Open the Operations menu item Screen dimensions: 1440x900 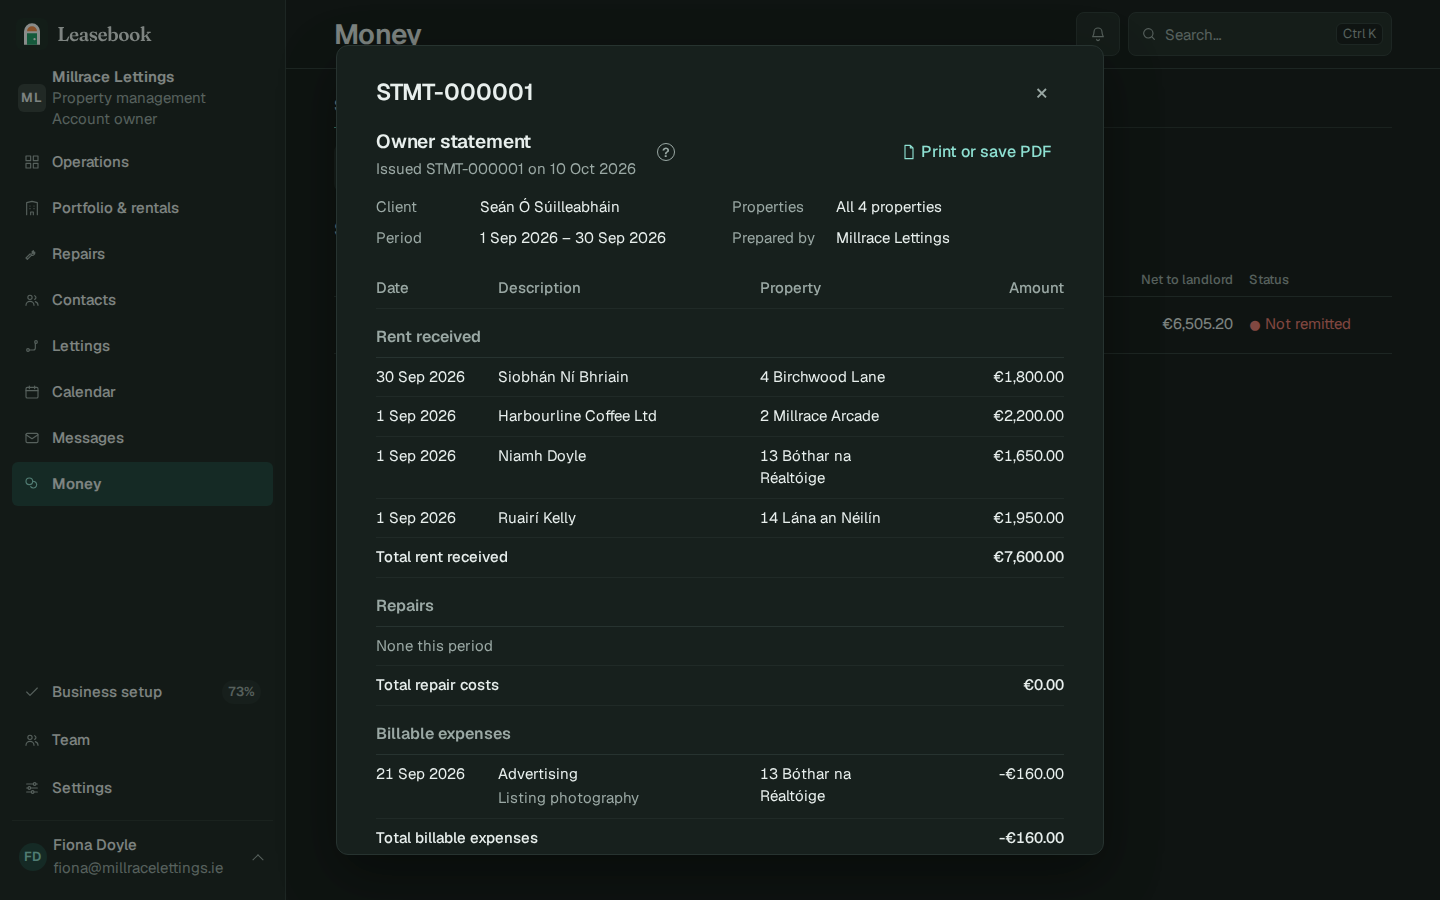pyautogui.click(x=142, y=162)
